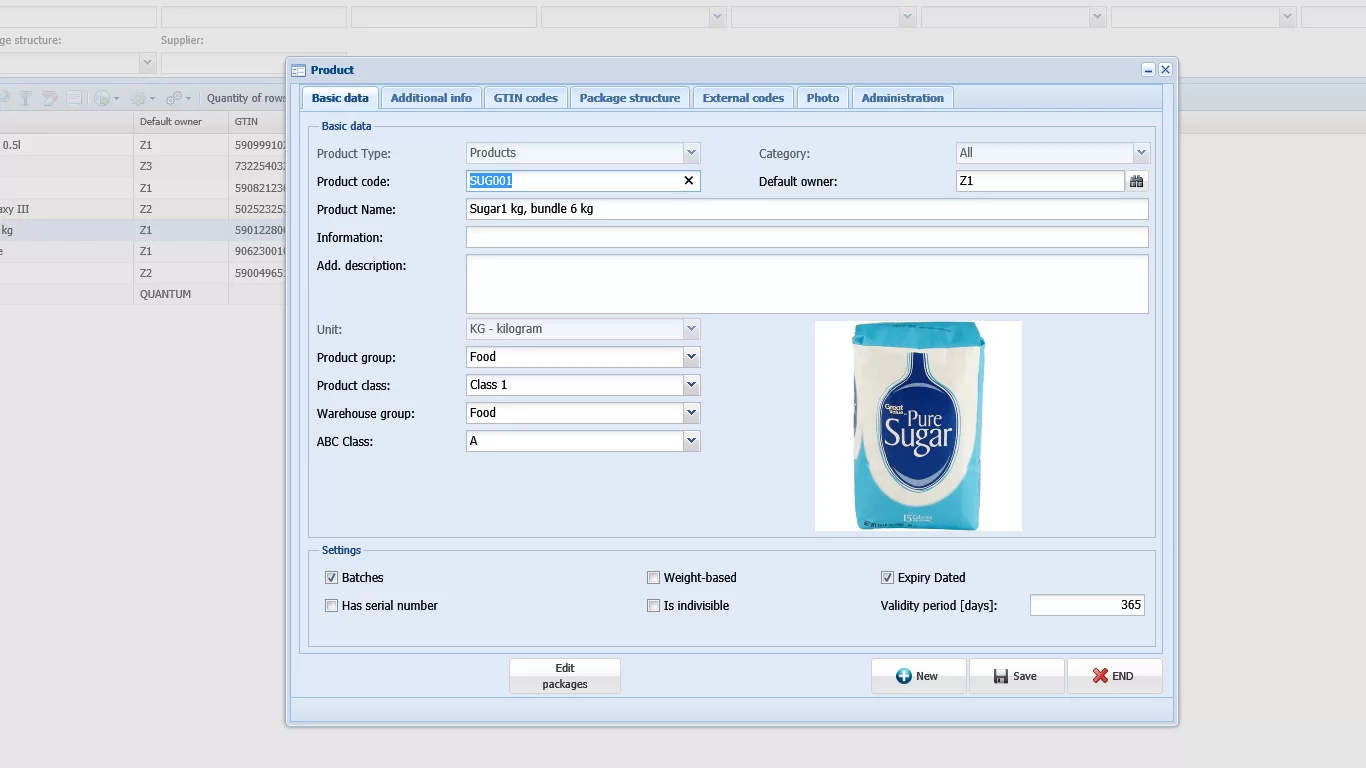Viewport: 1366px width, 768px height.
Task: Open the Product Type dropdown
Action: click(x=691, y=153)
